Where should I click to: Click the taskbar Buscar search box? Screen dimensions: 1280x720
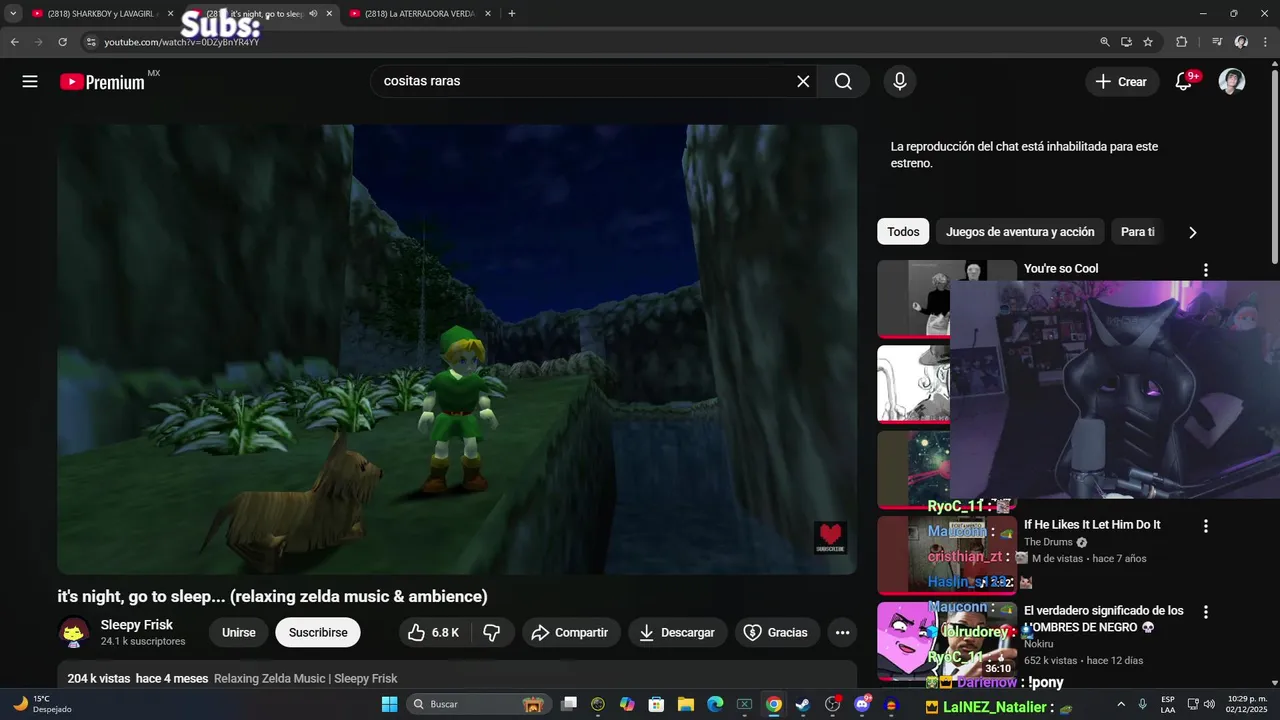pyautogui.click(x=478, y=704)
